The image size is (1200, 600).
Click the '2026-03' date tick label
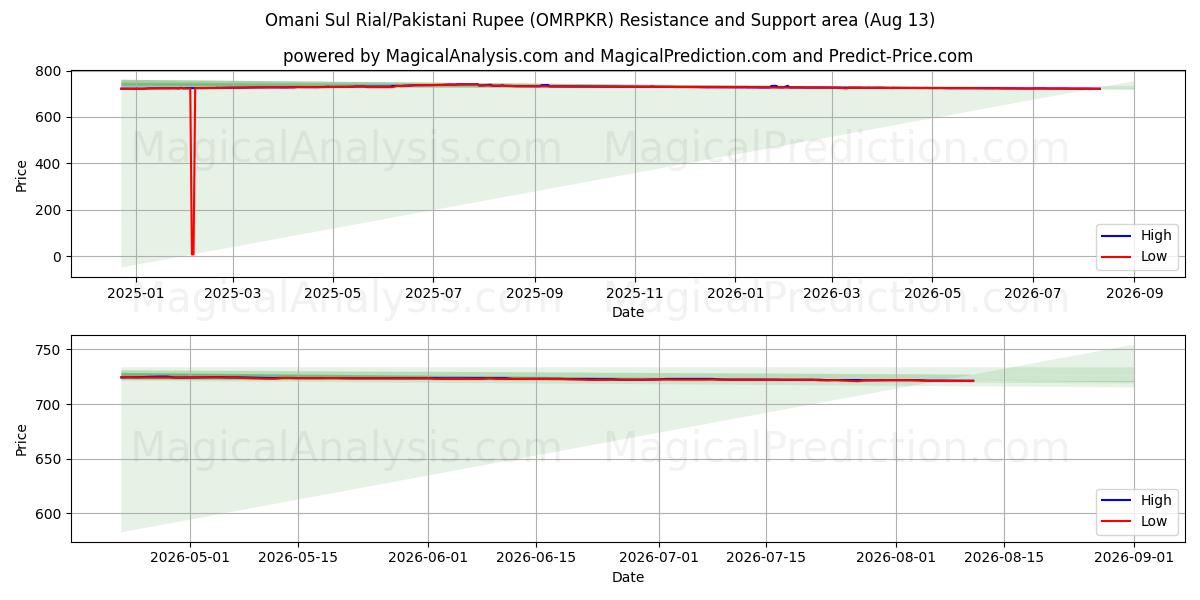click(x=832, y=294)
